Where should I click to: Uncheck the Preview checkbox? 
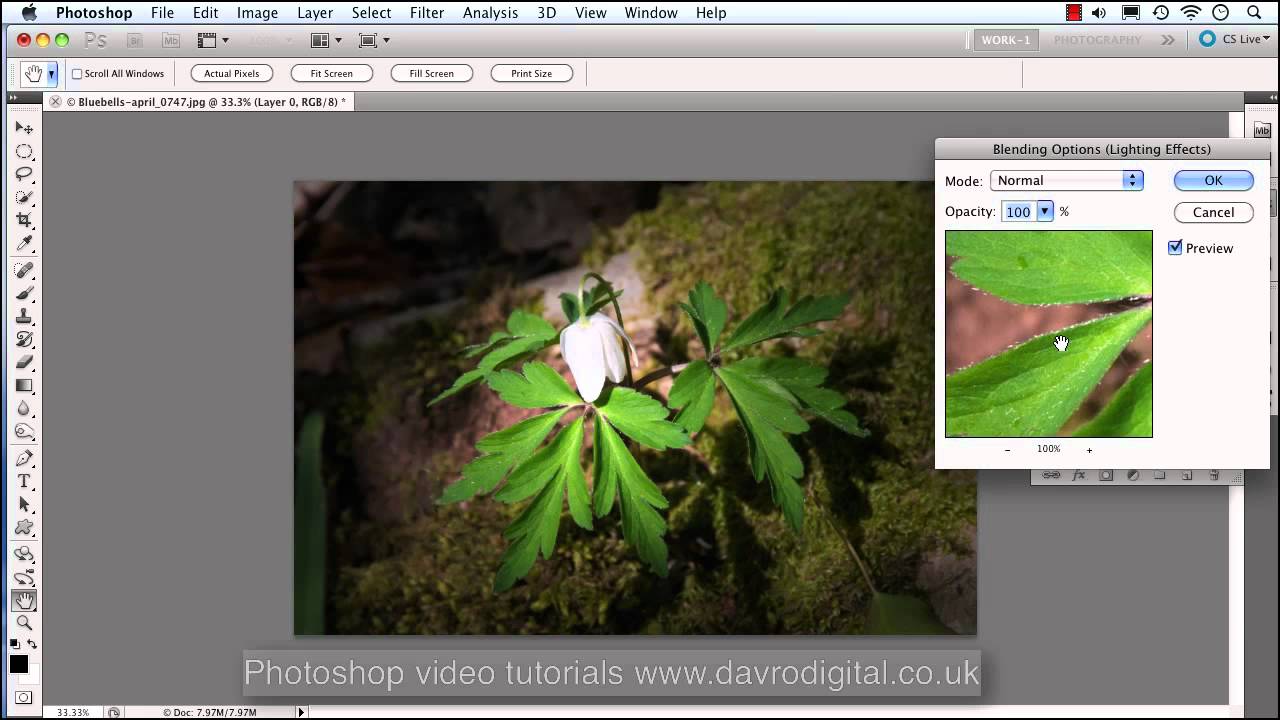[x=1175, y=248]
